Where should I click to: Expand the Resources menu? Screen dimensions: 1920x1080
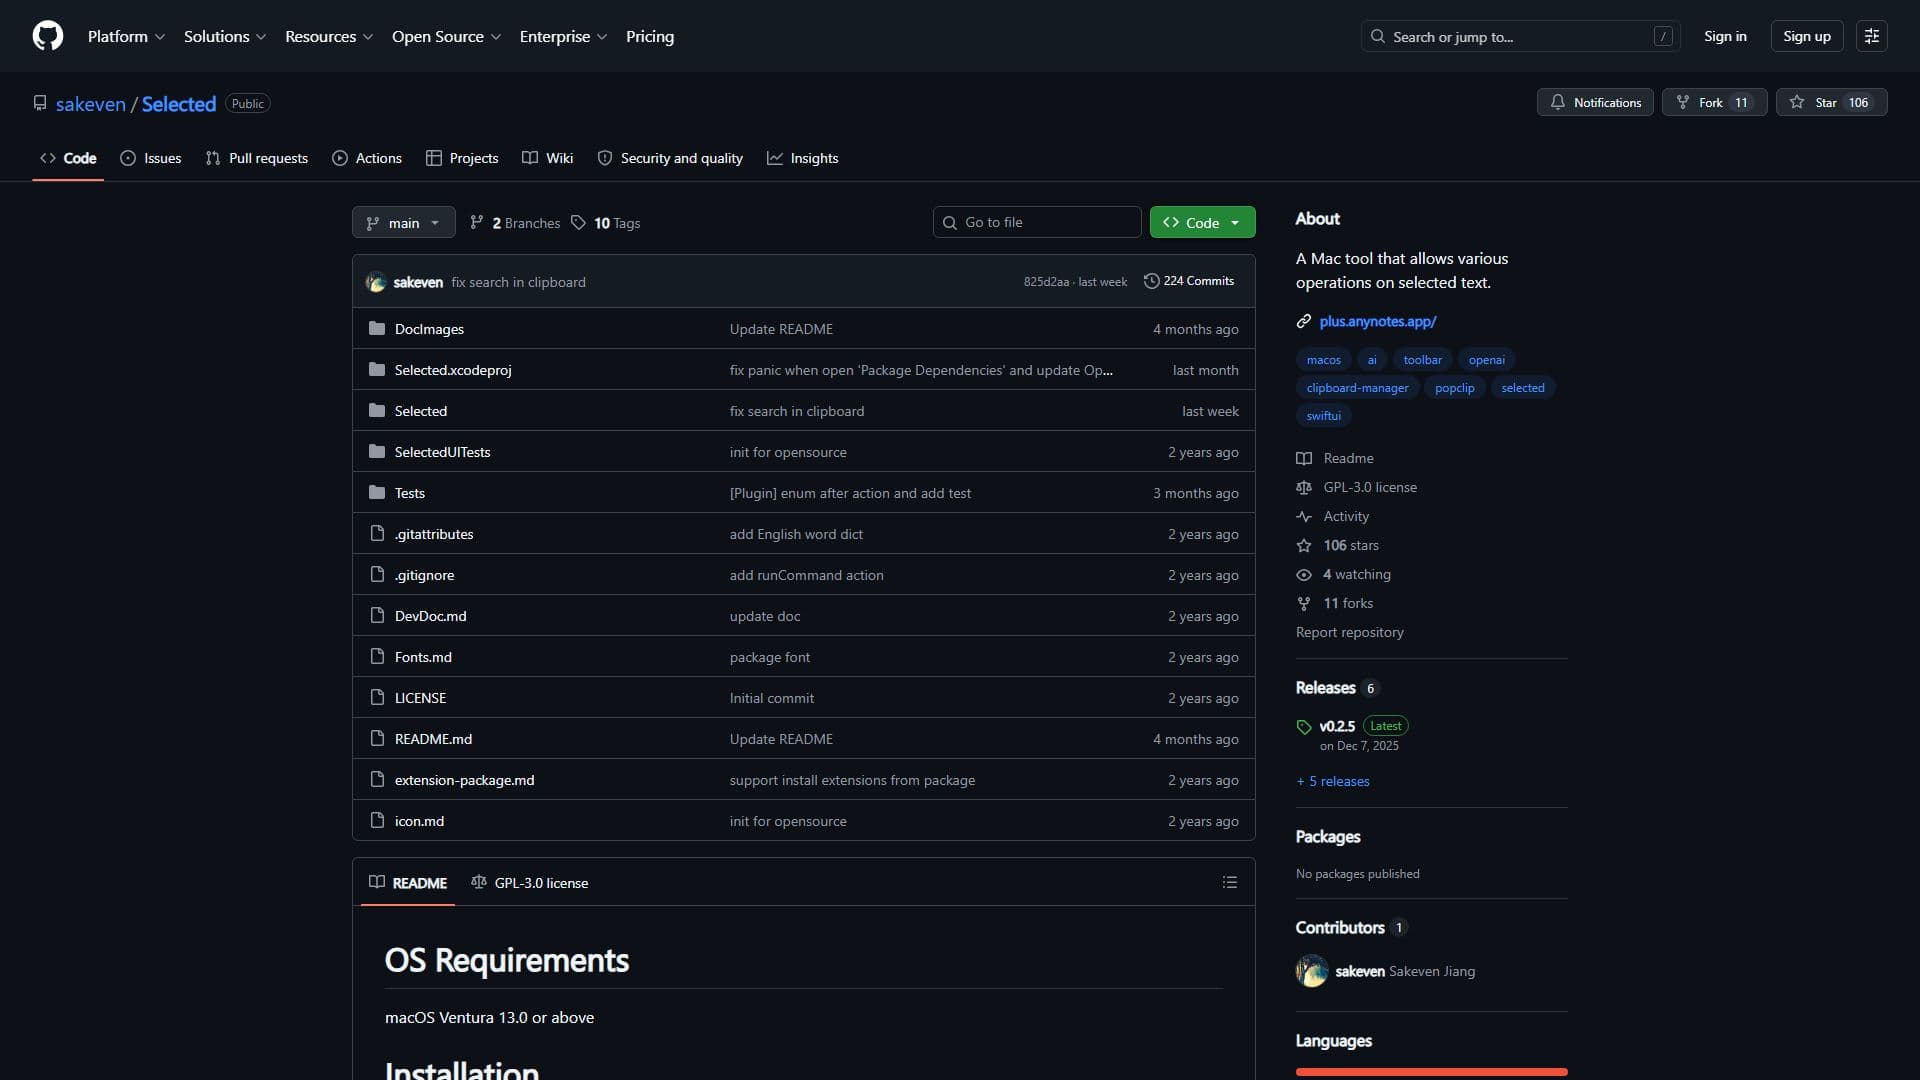[329, 36]
